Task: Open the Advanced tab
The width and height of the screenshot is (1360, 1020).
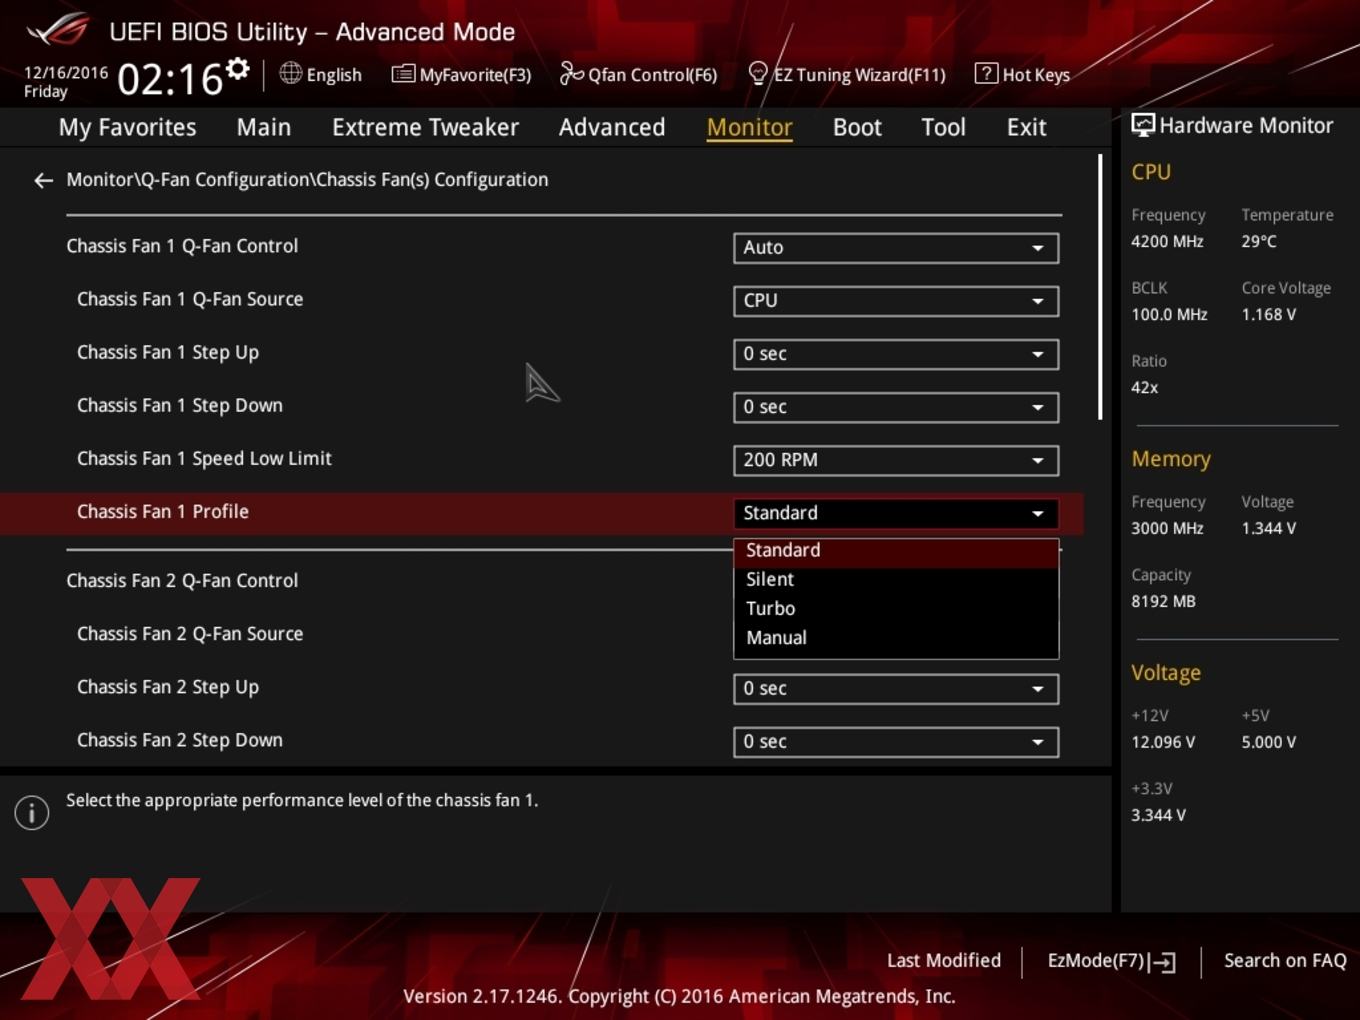Action: tap(612, 127)
